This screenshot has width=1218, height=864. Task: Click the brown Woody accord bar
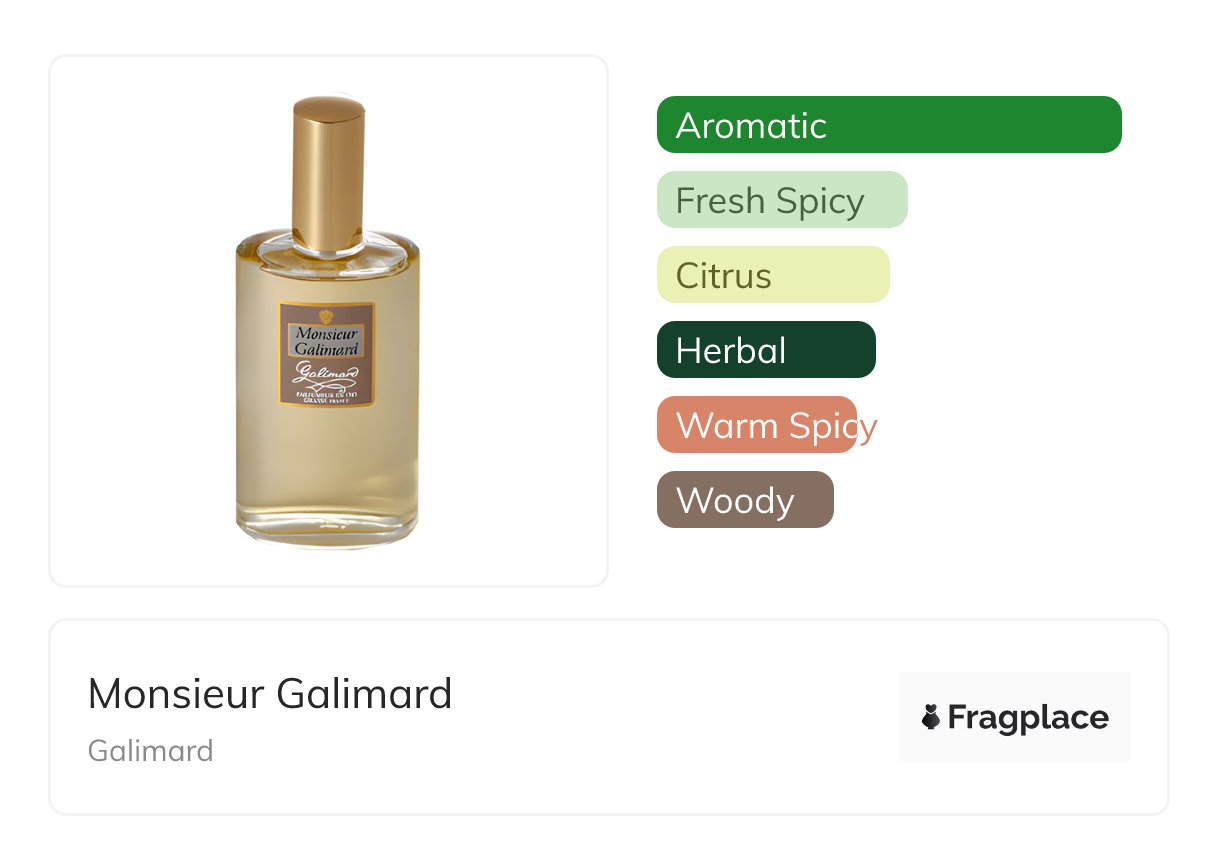click(x=745, y=500)
